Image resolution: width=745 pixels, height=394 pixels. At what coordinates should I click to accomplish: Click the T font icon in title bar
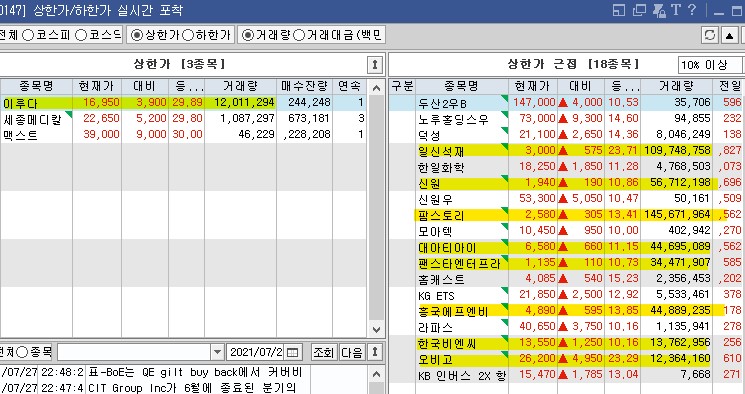click(x=676, y=10)
